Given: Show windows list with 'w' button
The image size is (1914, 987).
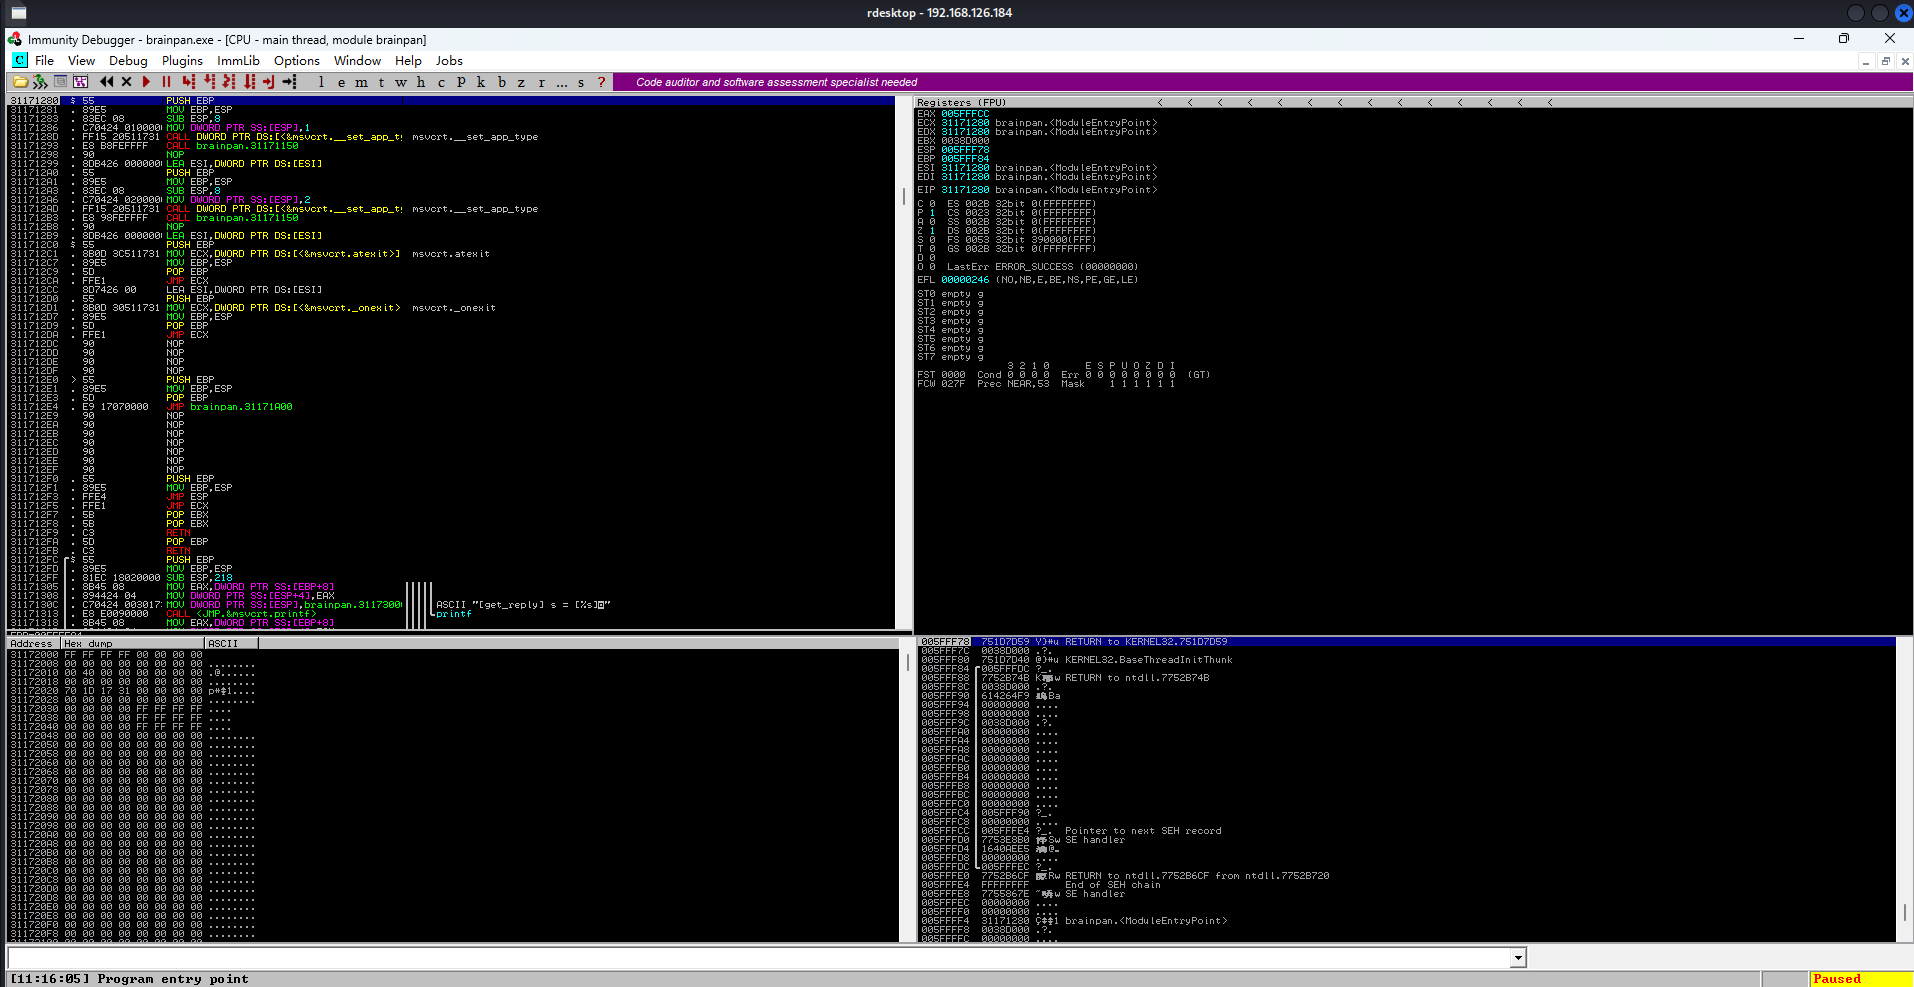Looking at the screenshot, I should click(401, 82).
